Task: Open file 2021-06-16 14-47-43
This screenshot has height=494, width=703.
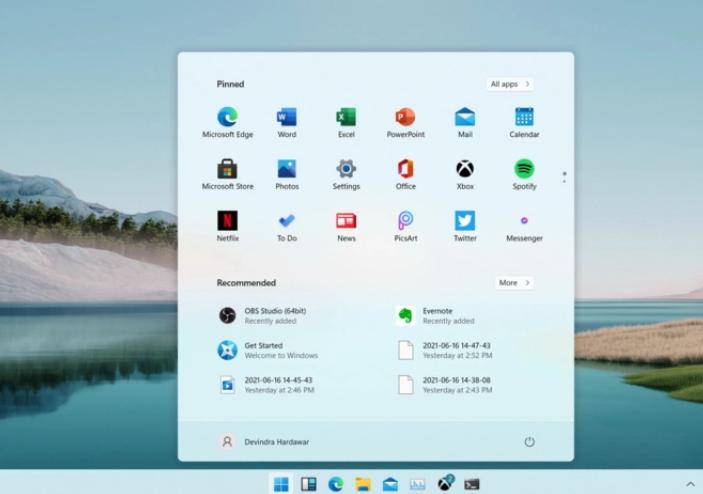Action: coord(445,350)
